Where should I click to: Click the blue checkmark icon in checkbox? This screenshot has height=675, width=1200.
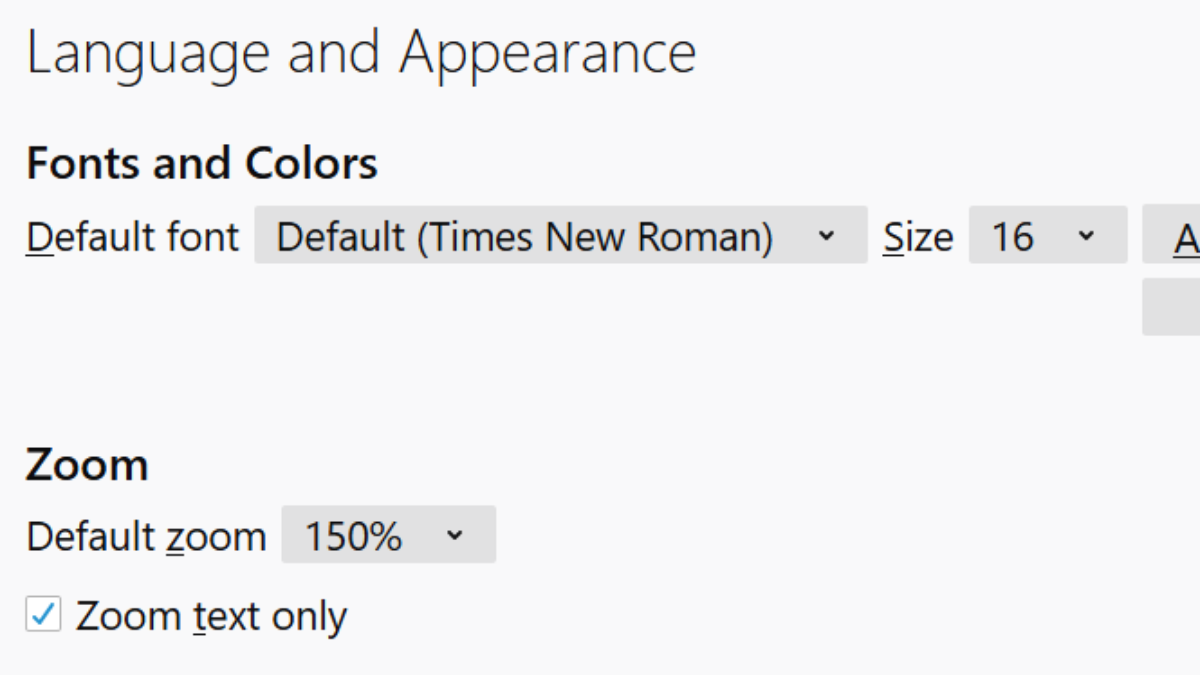pos(43,613)
